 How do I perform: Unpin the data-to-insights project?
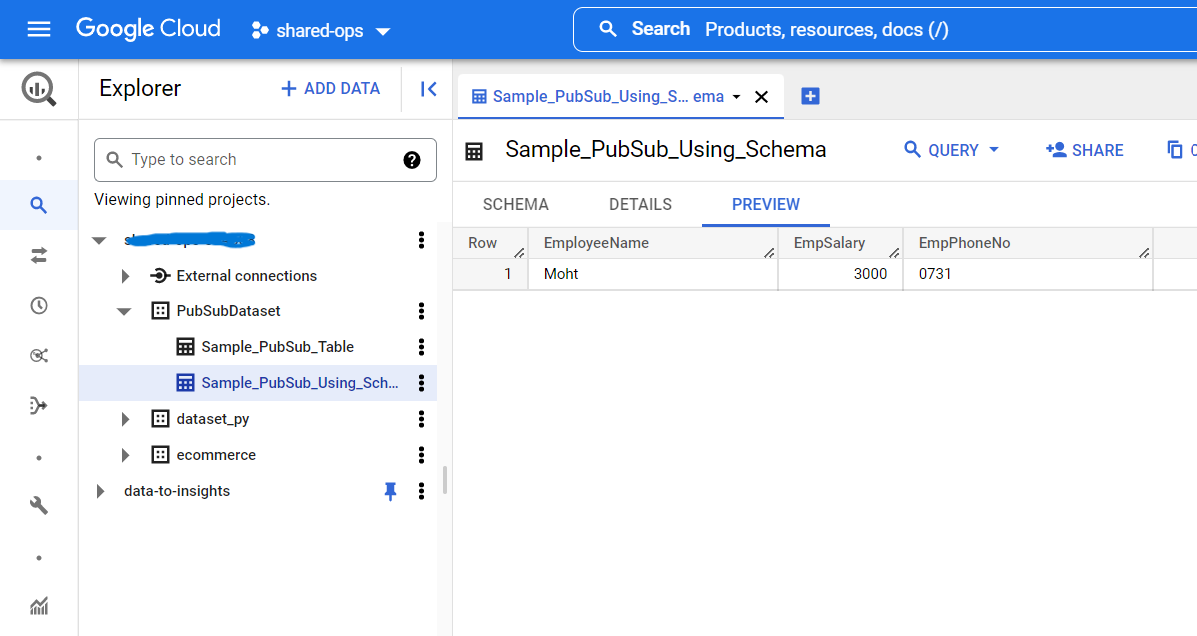[391, 490]
